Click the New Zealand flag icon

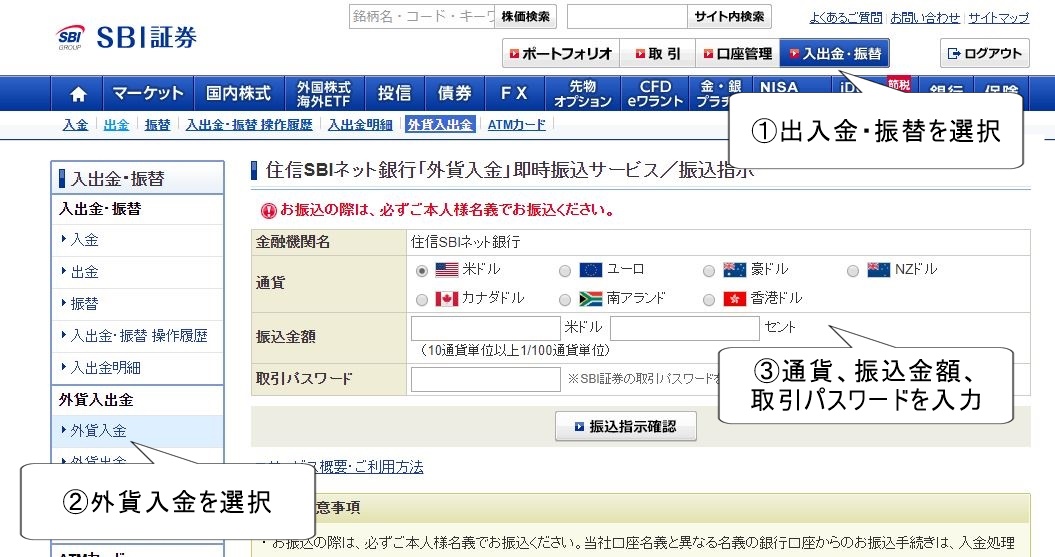[x=878, y=270]
